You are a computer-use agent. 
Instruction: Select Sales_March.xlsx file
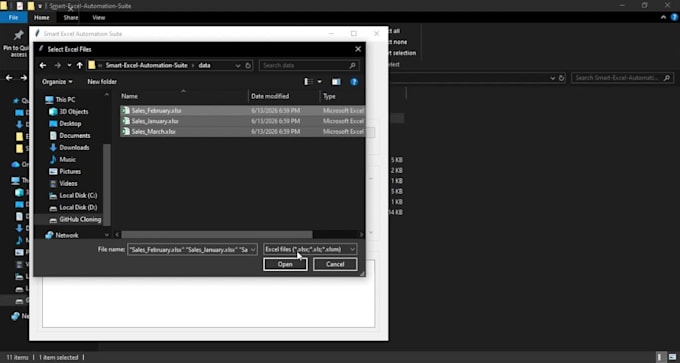click(242, 131)
